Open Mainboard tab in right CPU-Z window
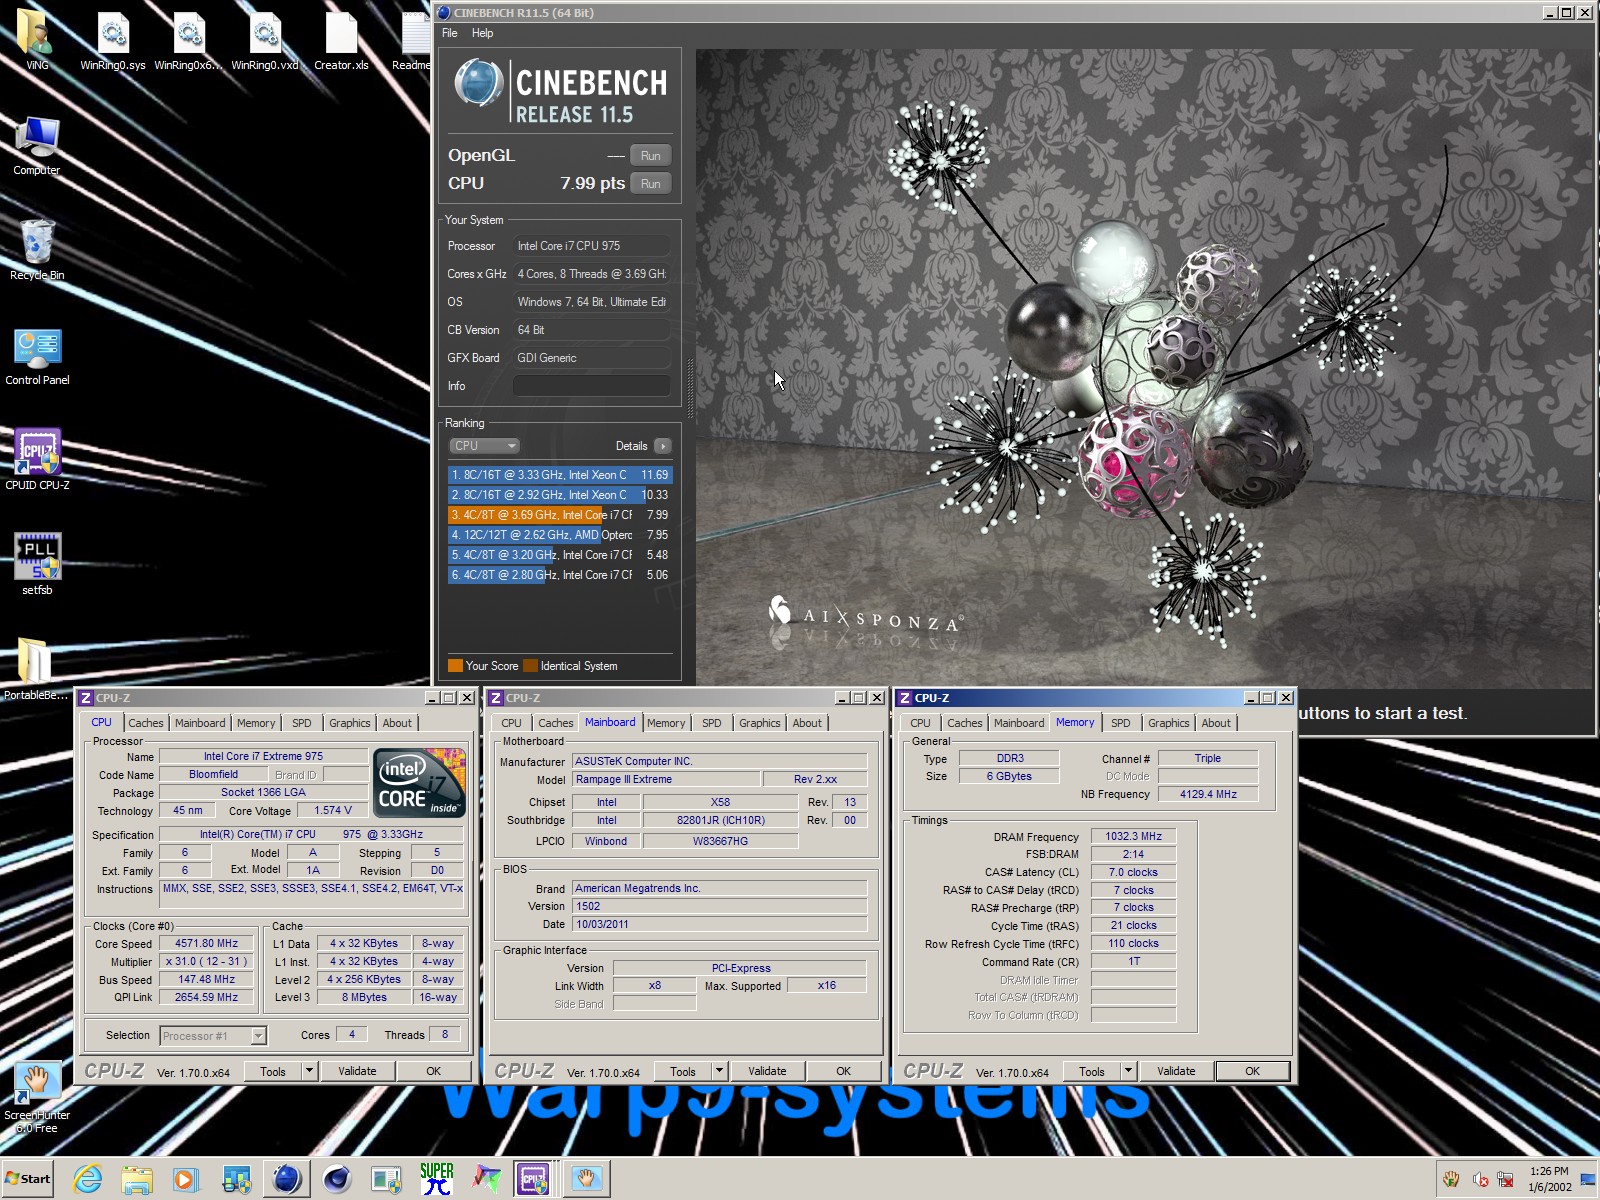1600x1200 pixels. (1019, 723)
